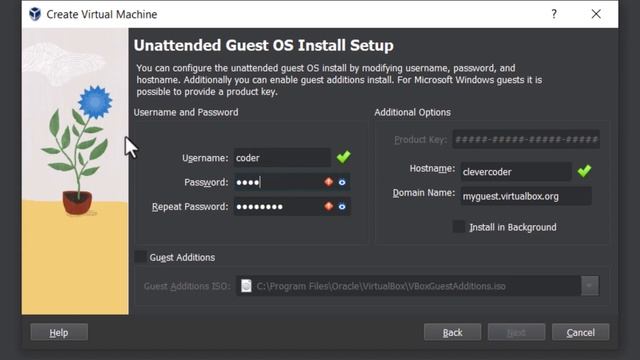Enable the Guest Additions checkbox
This screenshot has height=360, width=640.
tap(141, 257)
